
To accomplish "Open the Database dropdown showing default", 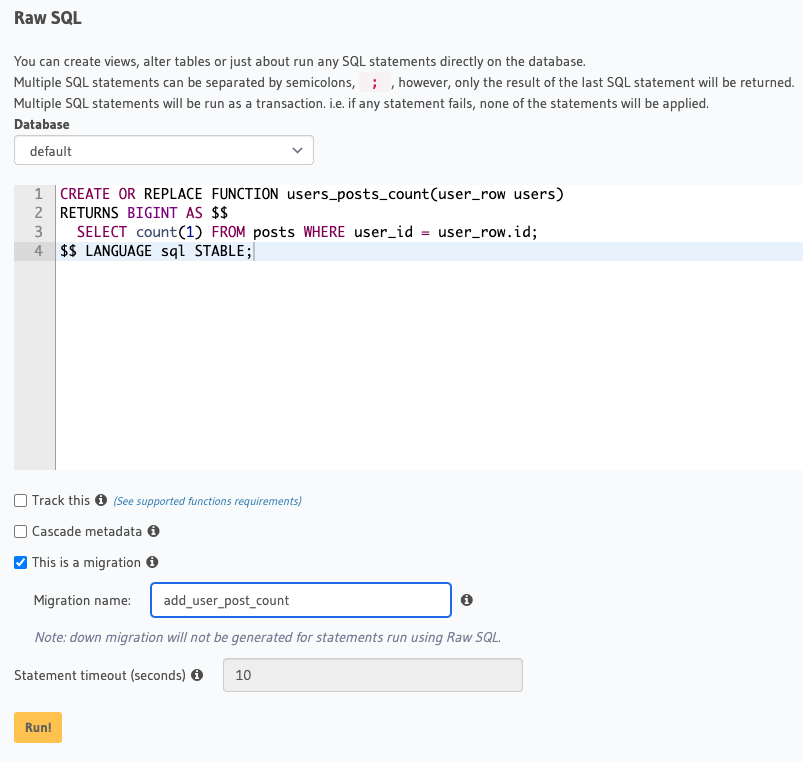I will (164, 151).
